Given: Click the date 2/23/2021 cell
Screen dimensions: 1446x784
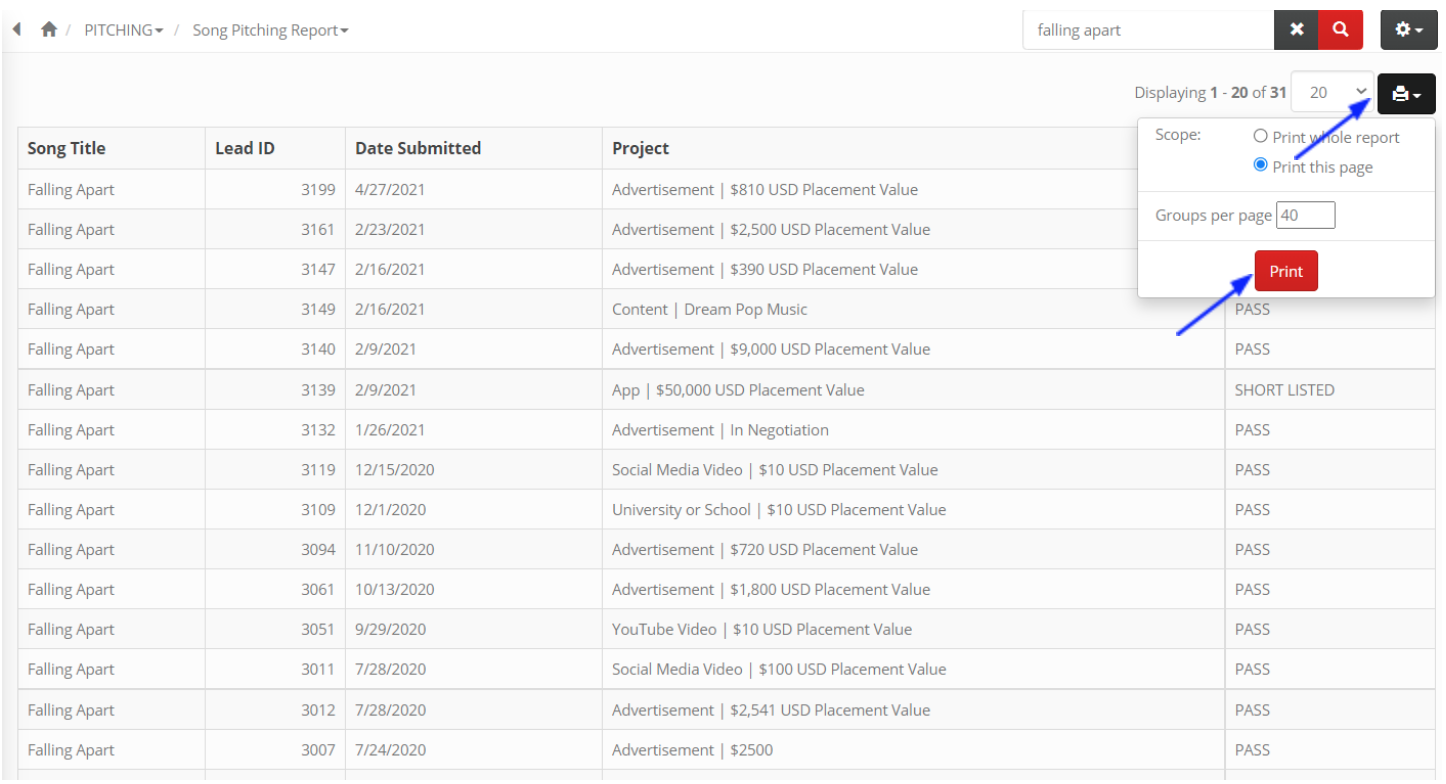Looking at the screenshot, I should (473, 229).
